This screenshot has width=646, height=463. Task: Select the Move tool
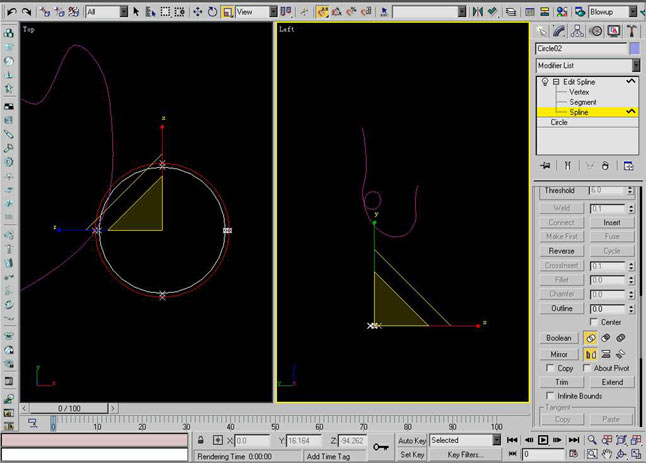[198, 12]
